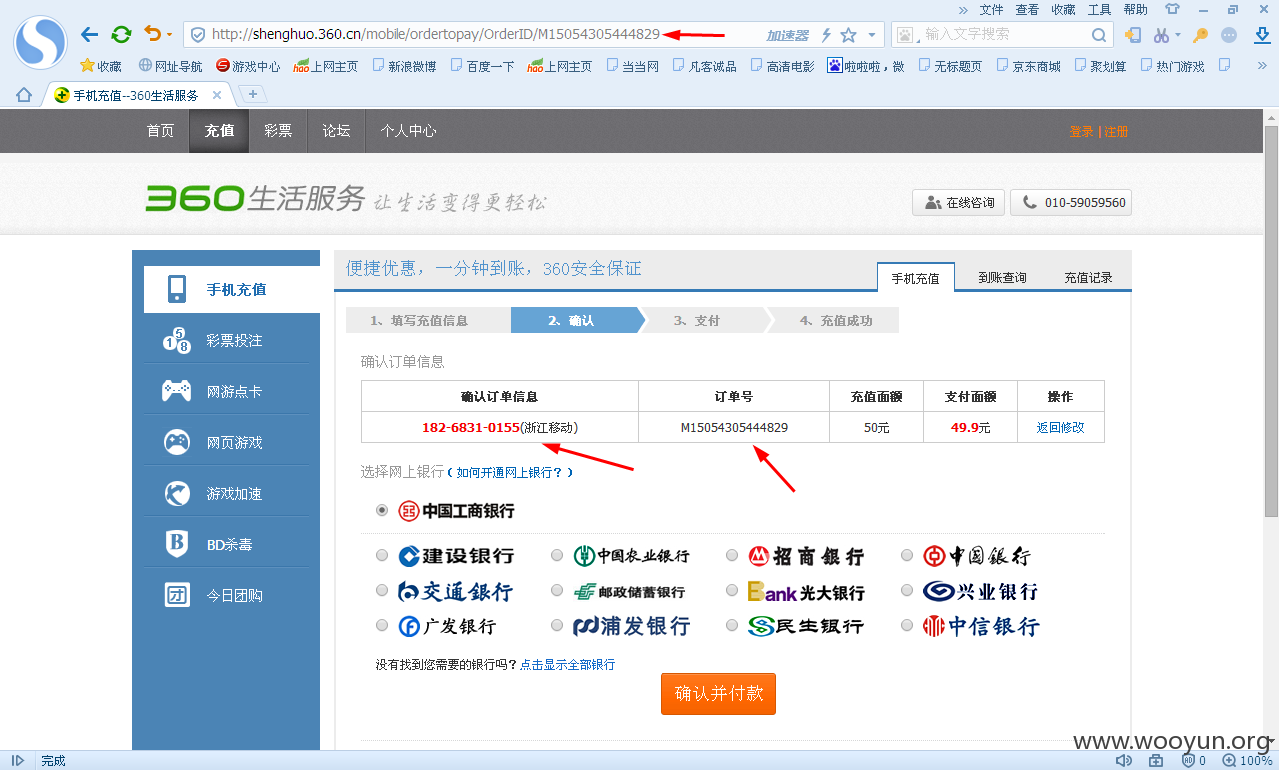Image resolution: width=1279 pixels, height=770 pixels.
Task: Click the 登录 link
Action: 1081,132
